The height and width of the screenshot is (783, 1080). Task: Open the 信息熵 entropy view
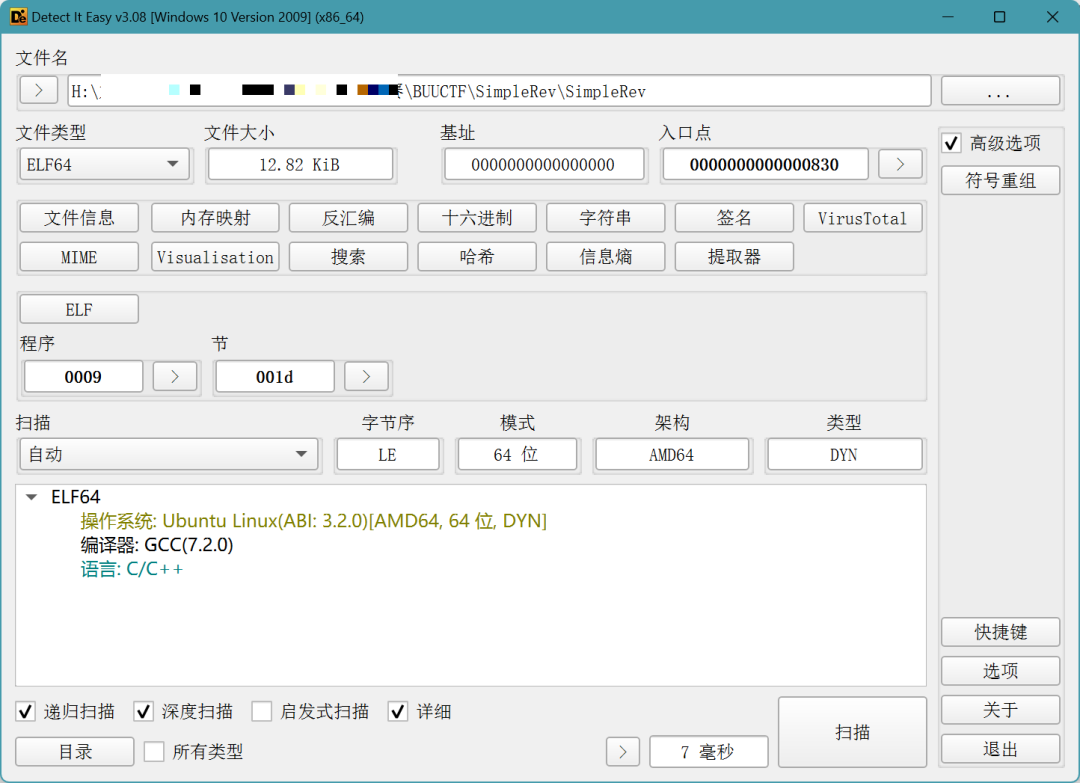605,257
